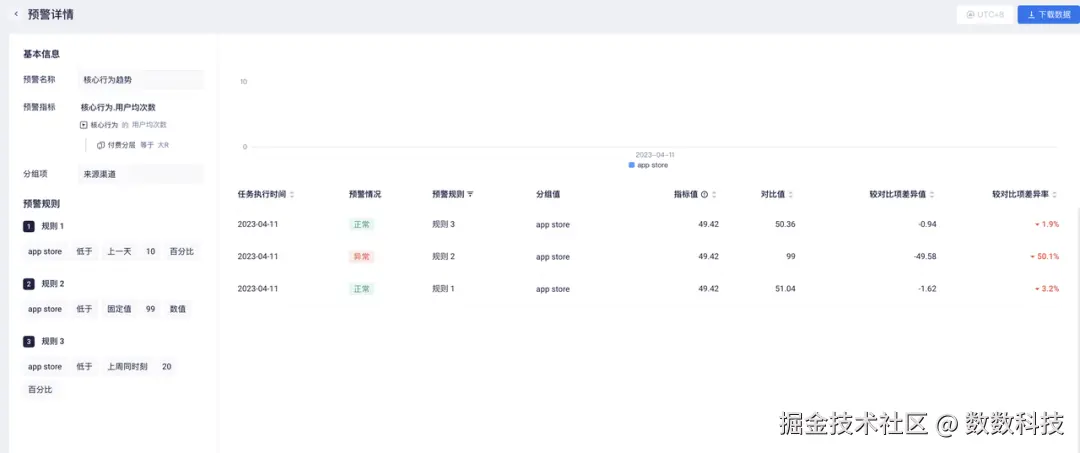Sort by 任务执行时间 column arrows
The height and width of the screenshot is (453, 1080).
[x=292, y=195]
